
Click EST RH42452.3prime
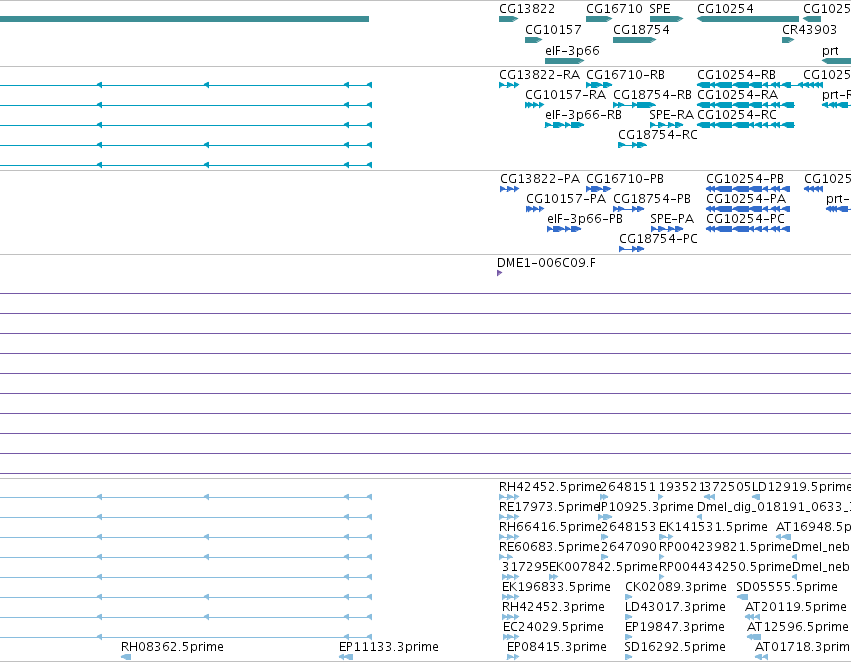(553, 607)
